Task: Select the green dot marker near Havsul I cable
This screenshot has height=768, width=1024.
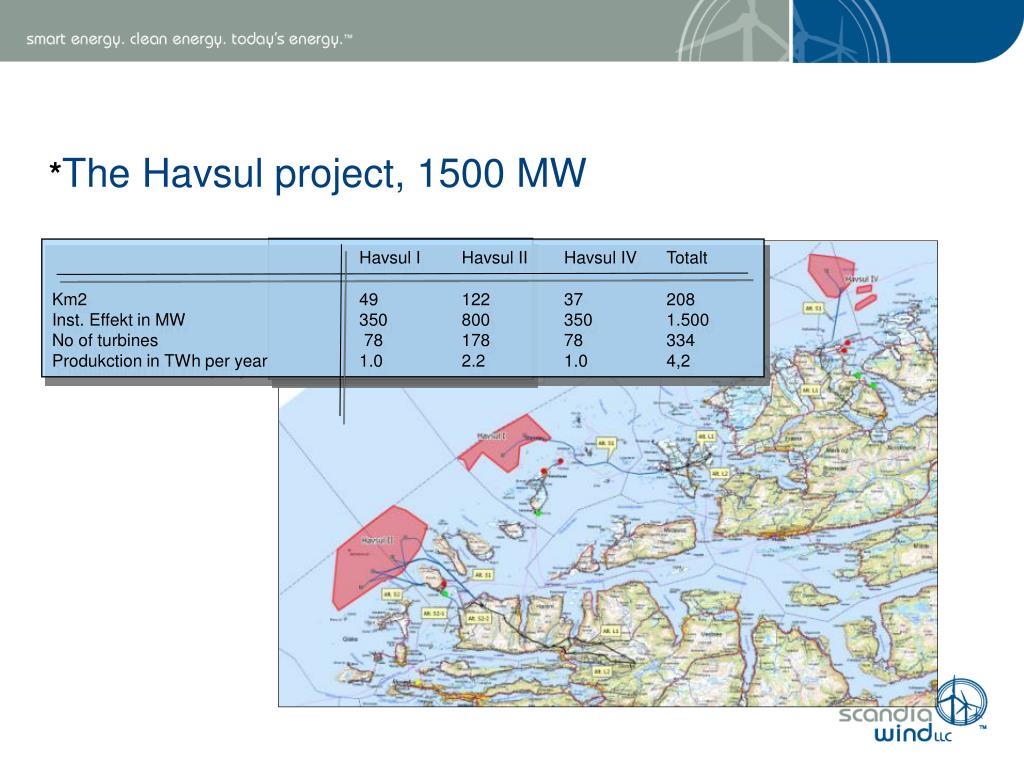Action: pyautogui.click(x=539, y=512)
